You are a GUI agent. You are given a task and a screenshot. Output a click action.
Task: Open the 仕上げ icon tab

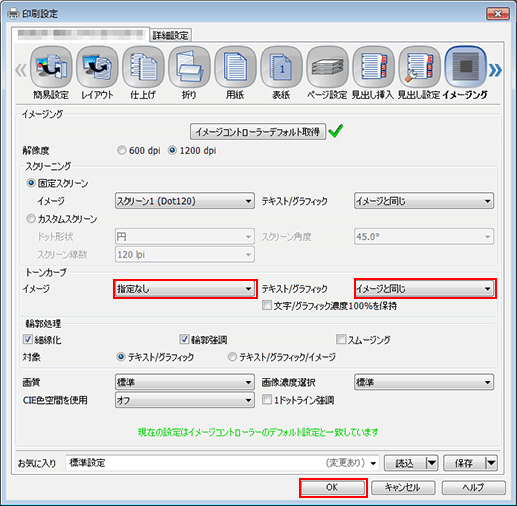[143, 73]
